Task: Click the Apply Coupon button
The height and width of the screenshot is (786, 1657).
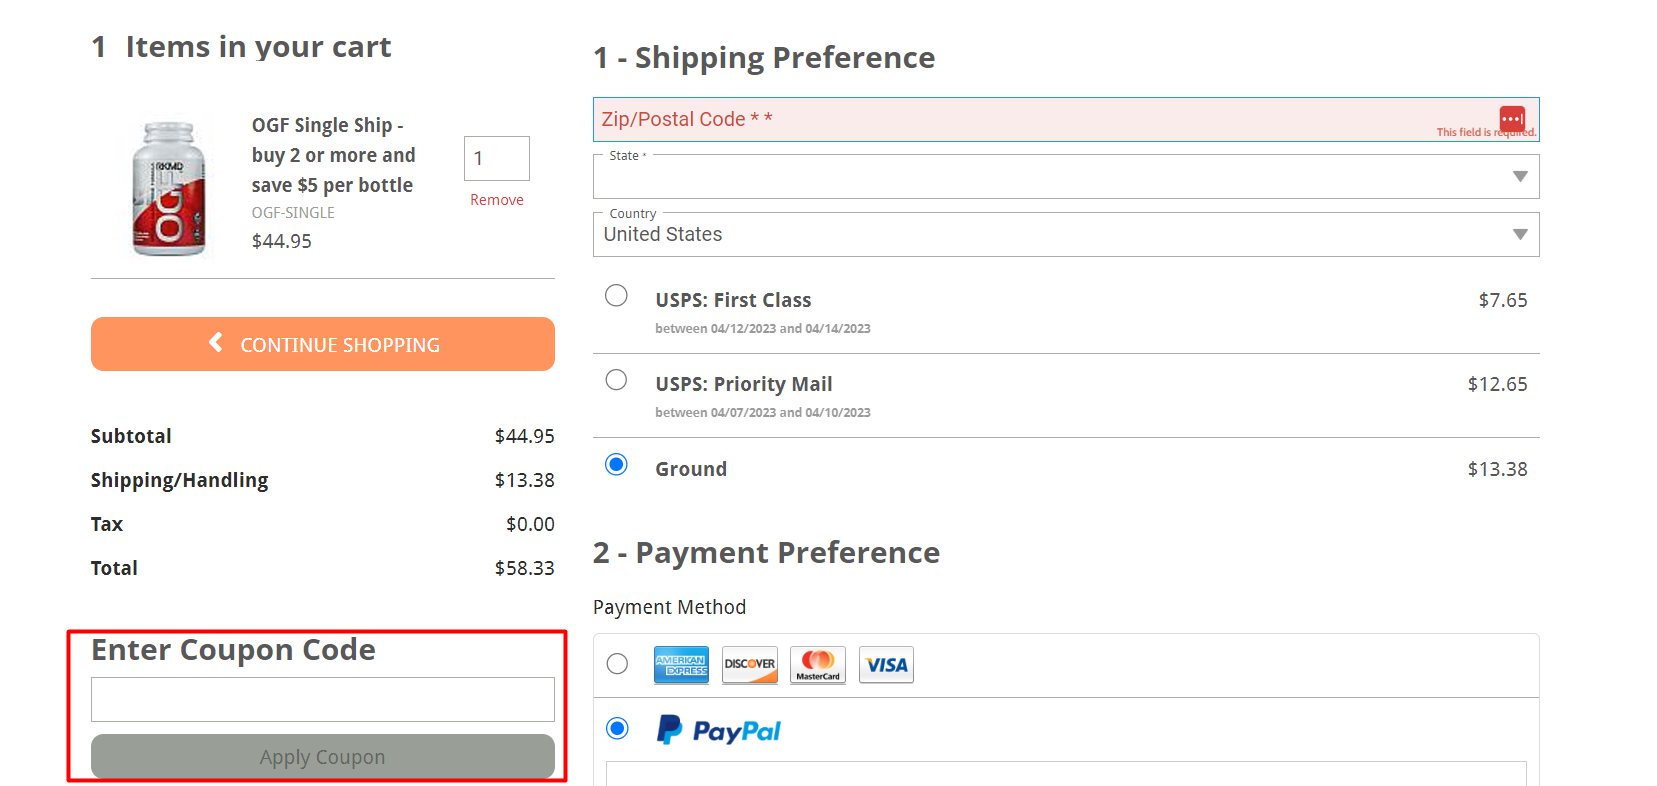Action: [x=323, y=757]
